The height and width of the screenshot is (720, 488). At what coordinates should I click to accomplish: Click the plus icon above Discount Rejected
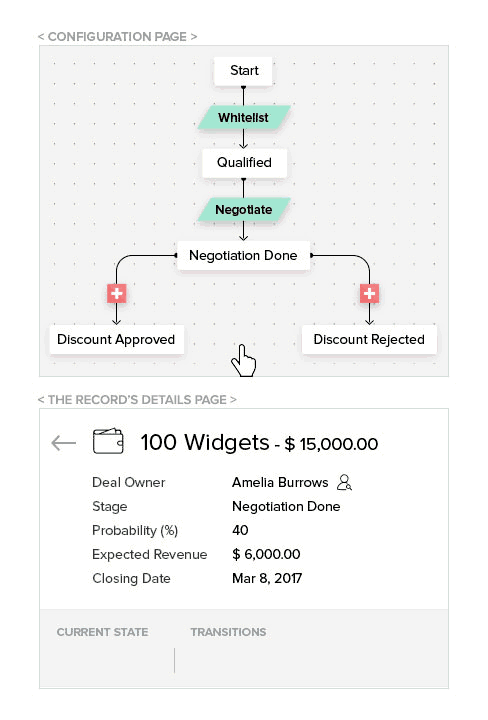click(x=369, y=293)
